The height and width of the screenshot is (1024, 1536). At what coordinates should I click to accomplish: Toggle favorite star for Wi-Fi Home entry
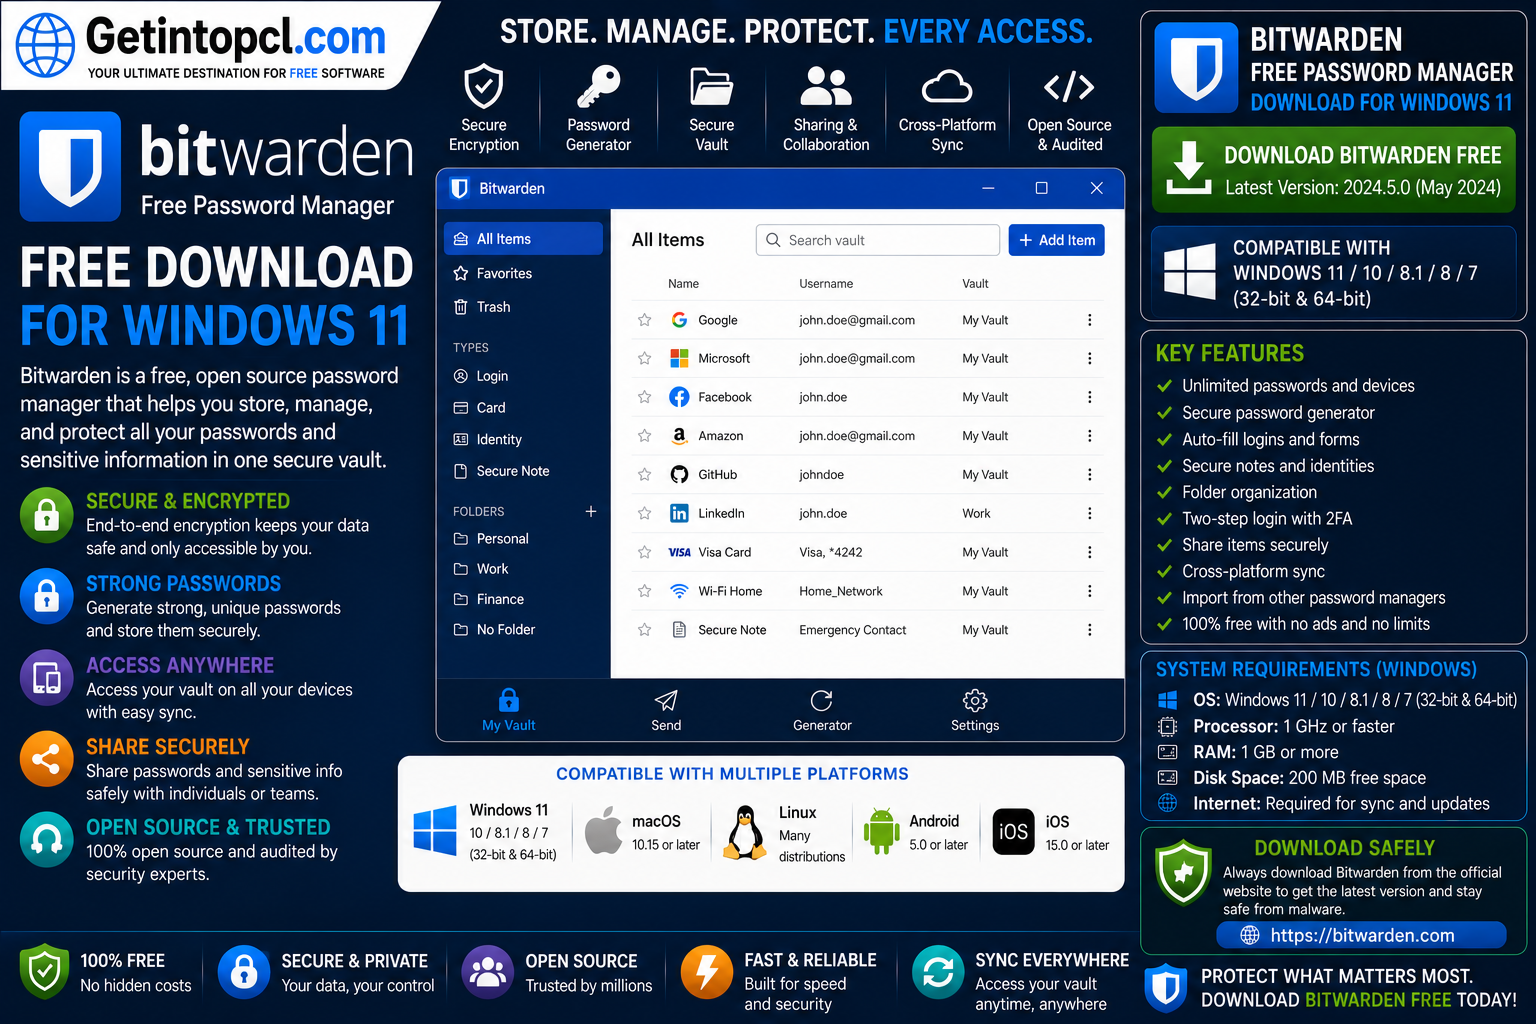coord(644,591)
